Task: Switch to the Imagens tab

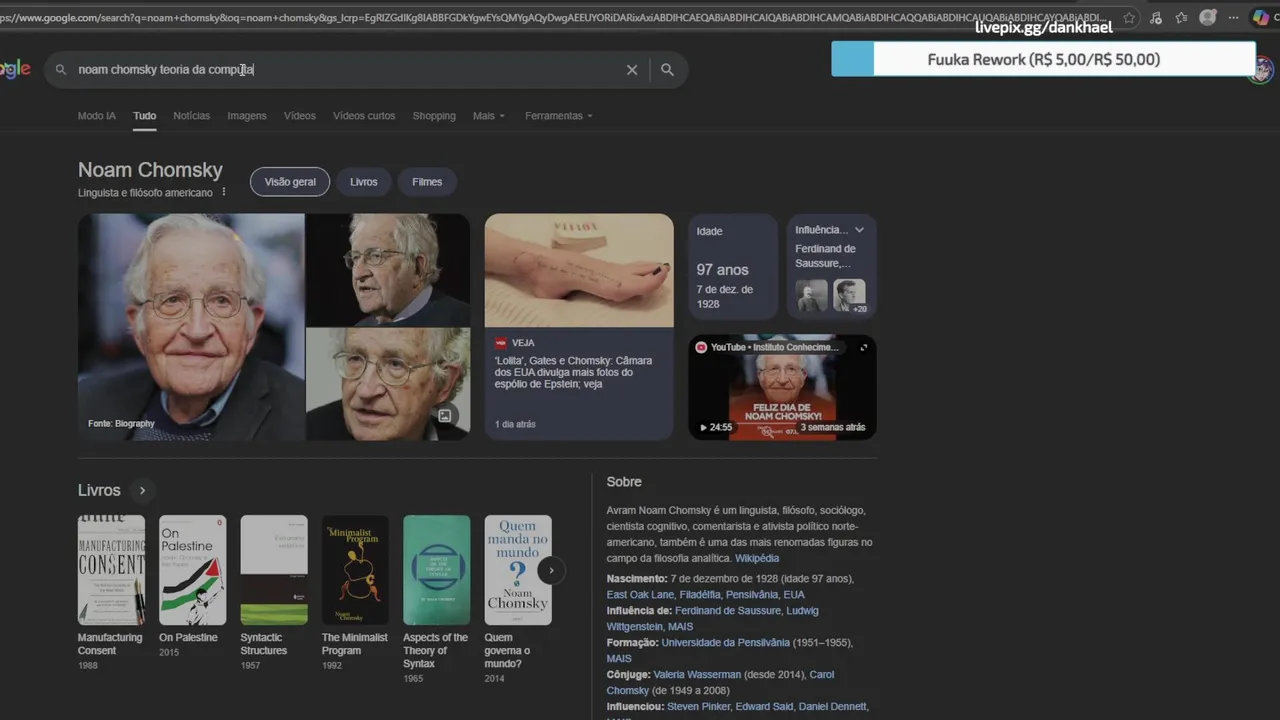Action: coord(247,116)
